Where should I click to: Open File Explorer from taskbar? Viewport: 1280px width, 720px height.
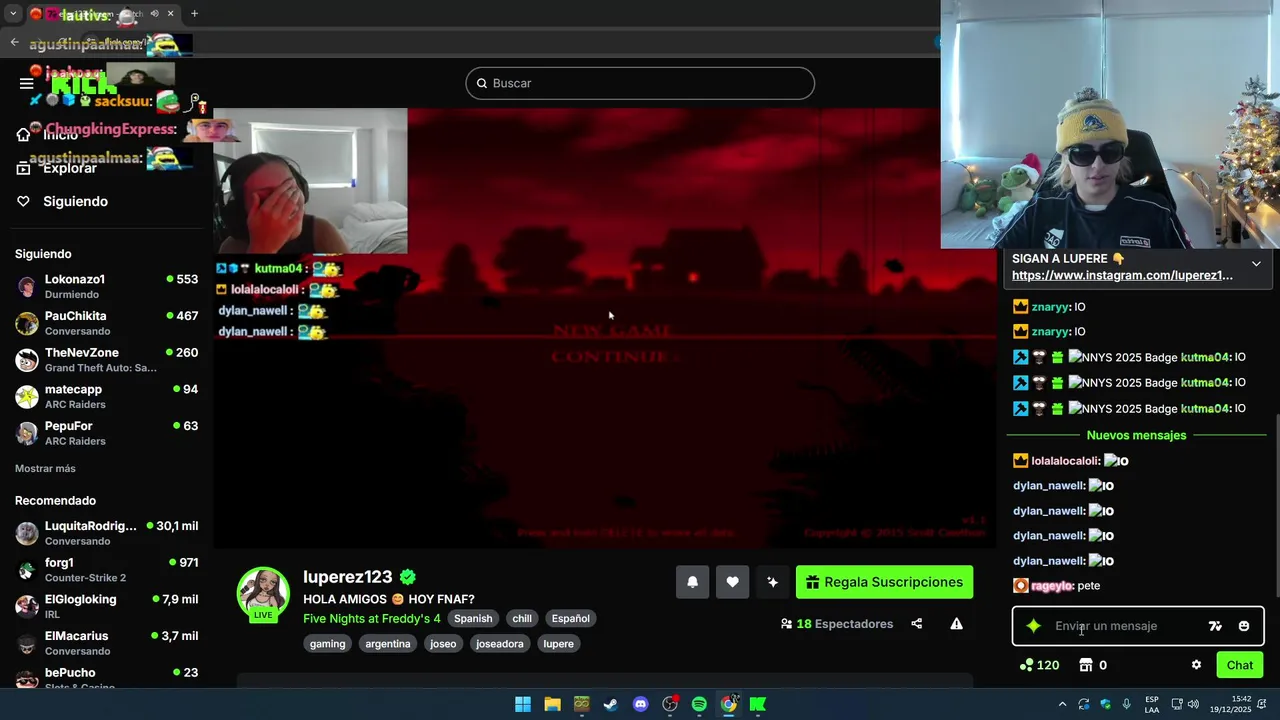pos(552,704)
